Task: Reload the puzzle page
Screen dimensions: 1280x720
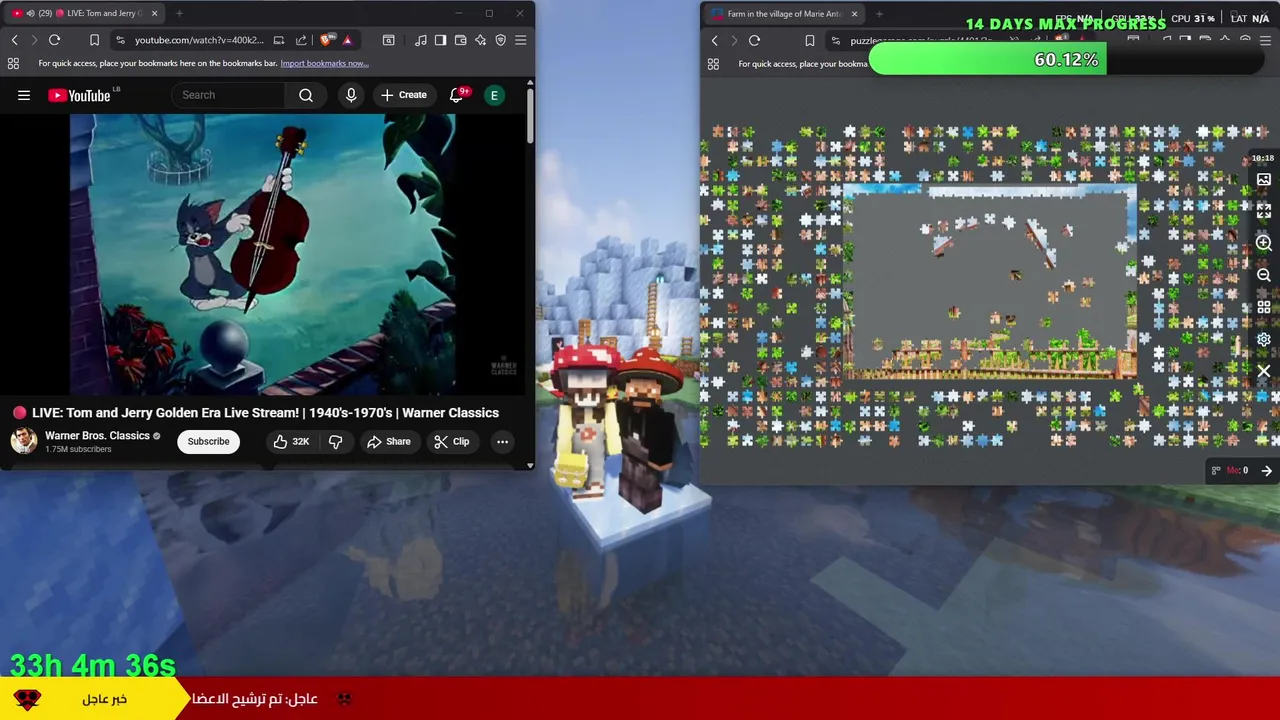Action: coord(755,41)
